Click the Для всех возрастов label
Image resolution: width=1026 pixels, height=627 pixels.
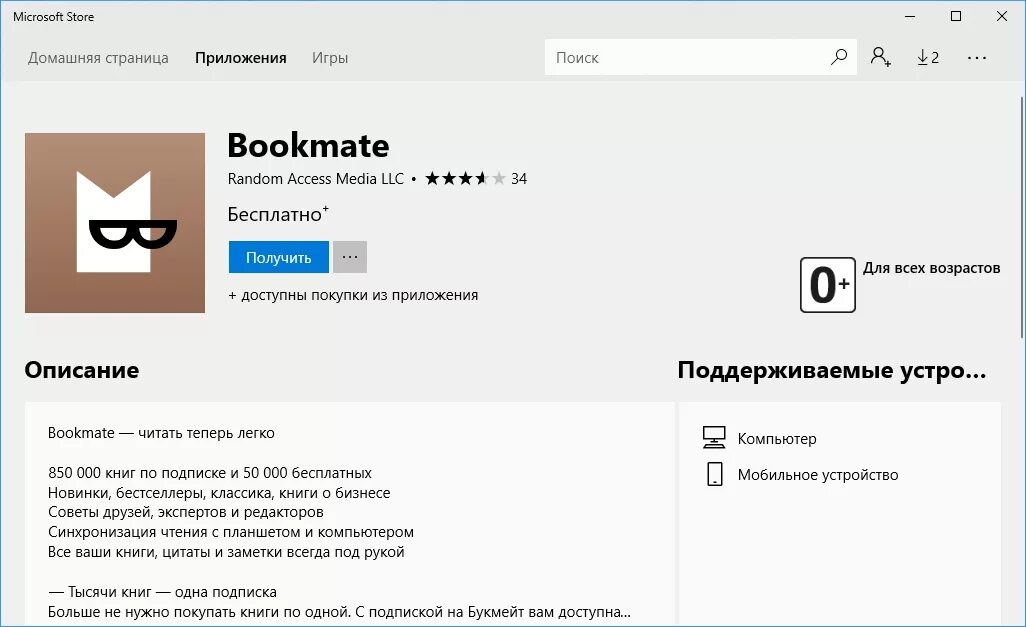(931, 268)
